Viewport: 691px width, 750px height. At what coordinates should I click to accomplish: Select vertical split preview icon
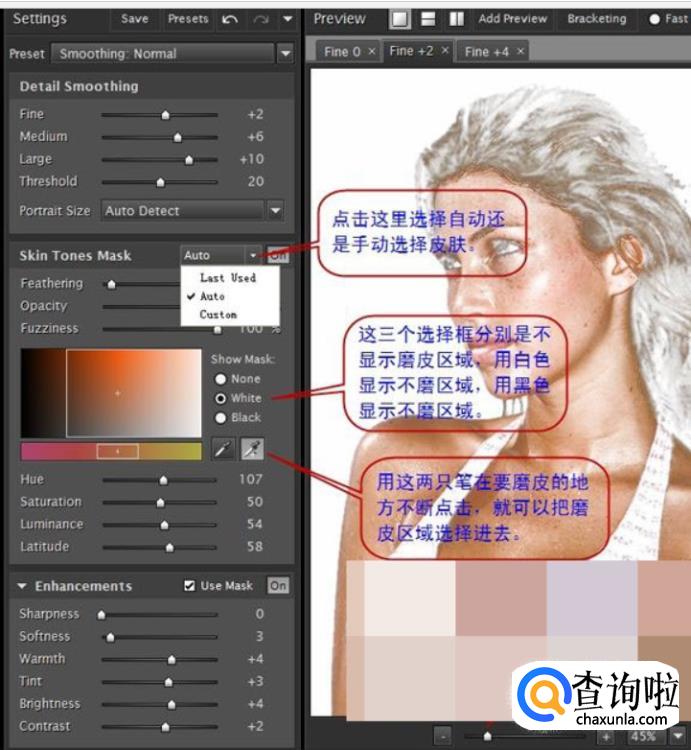(x=457, y=19)
